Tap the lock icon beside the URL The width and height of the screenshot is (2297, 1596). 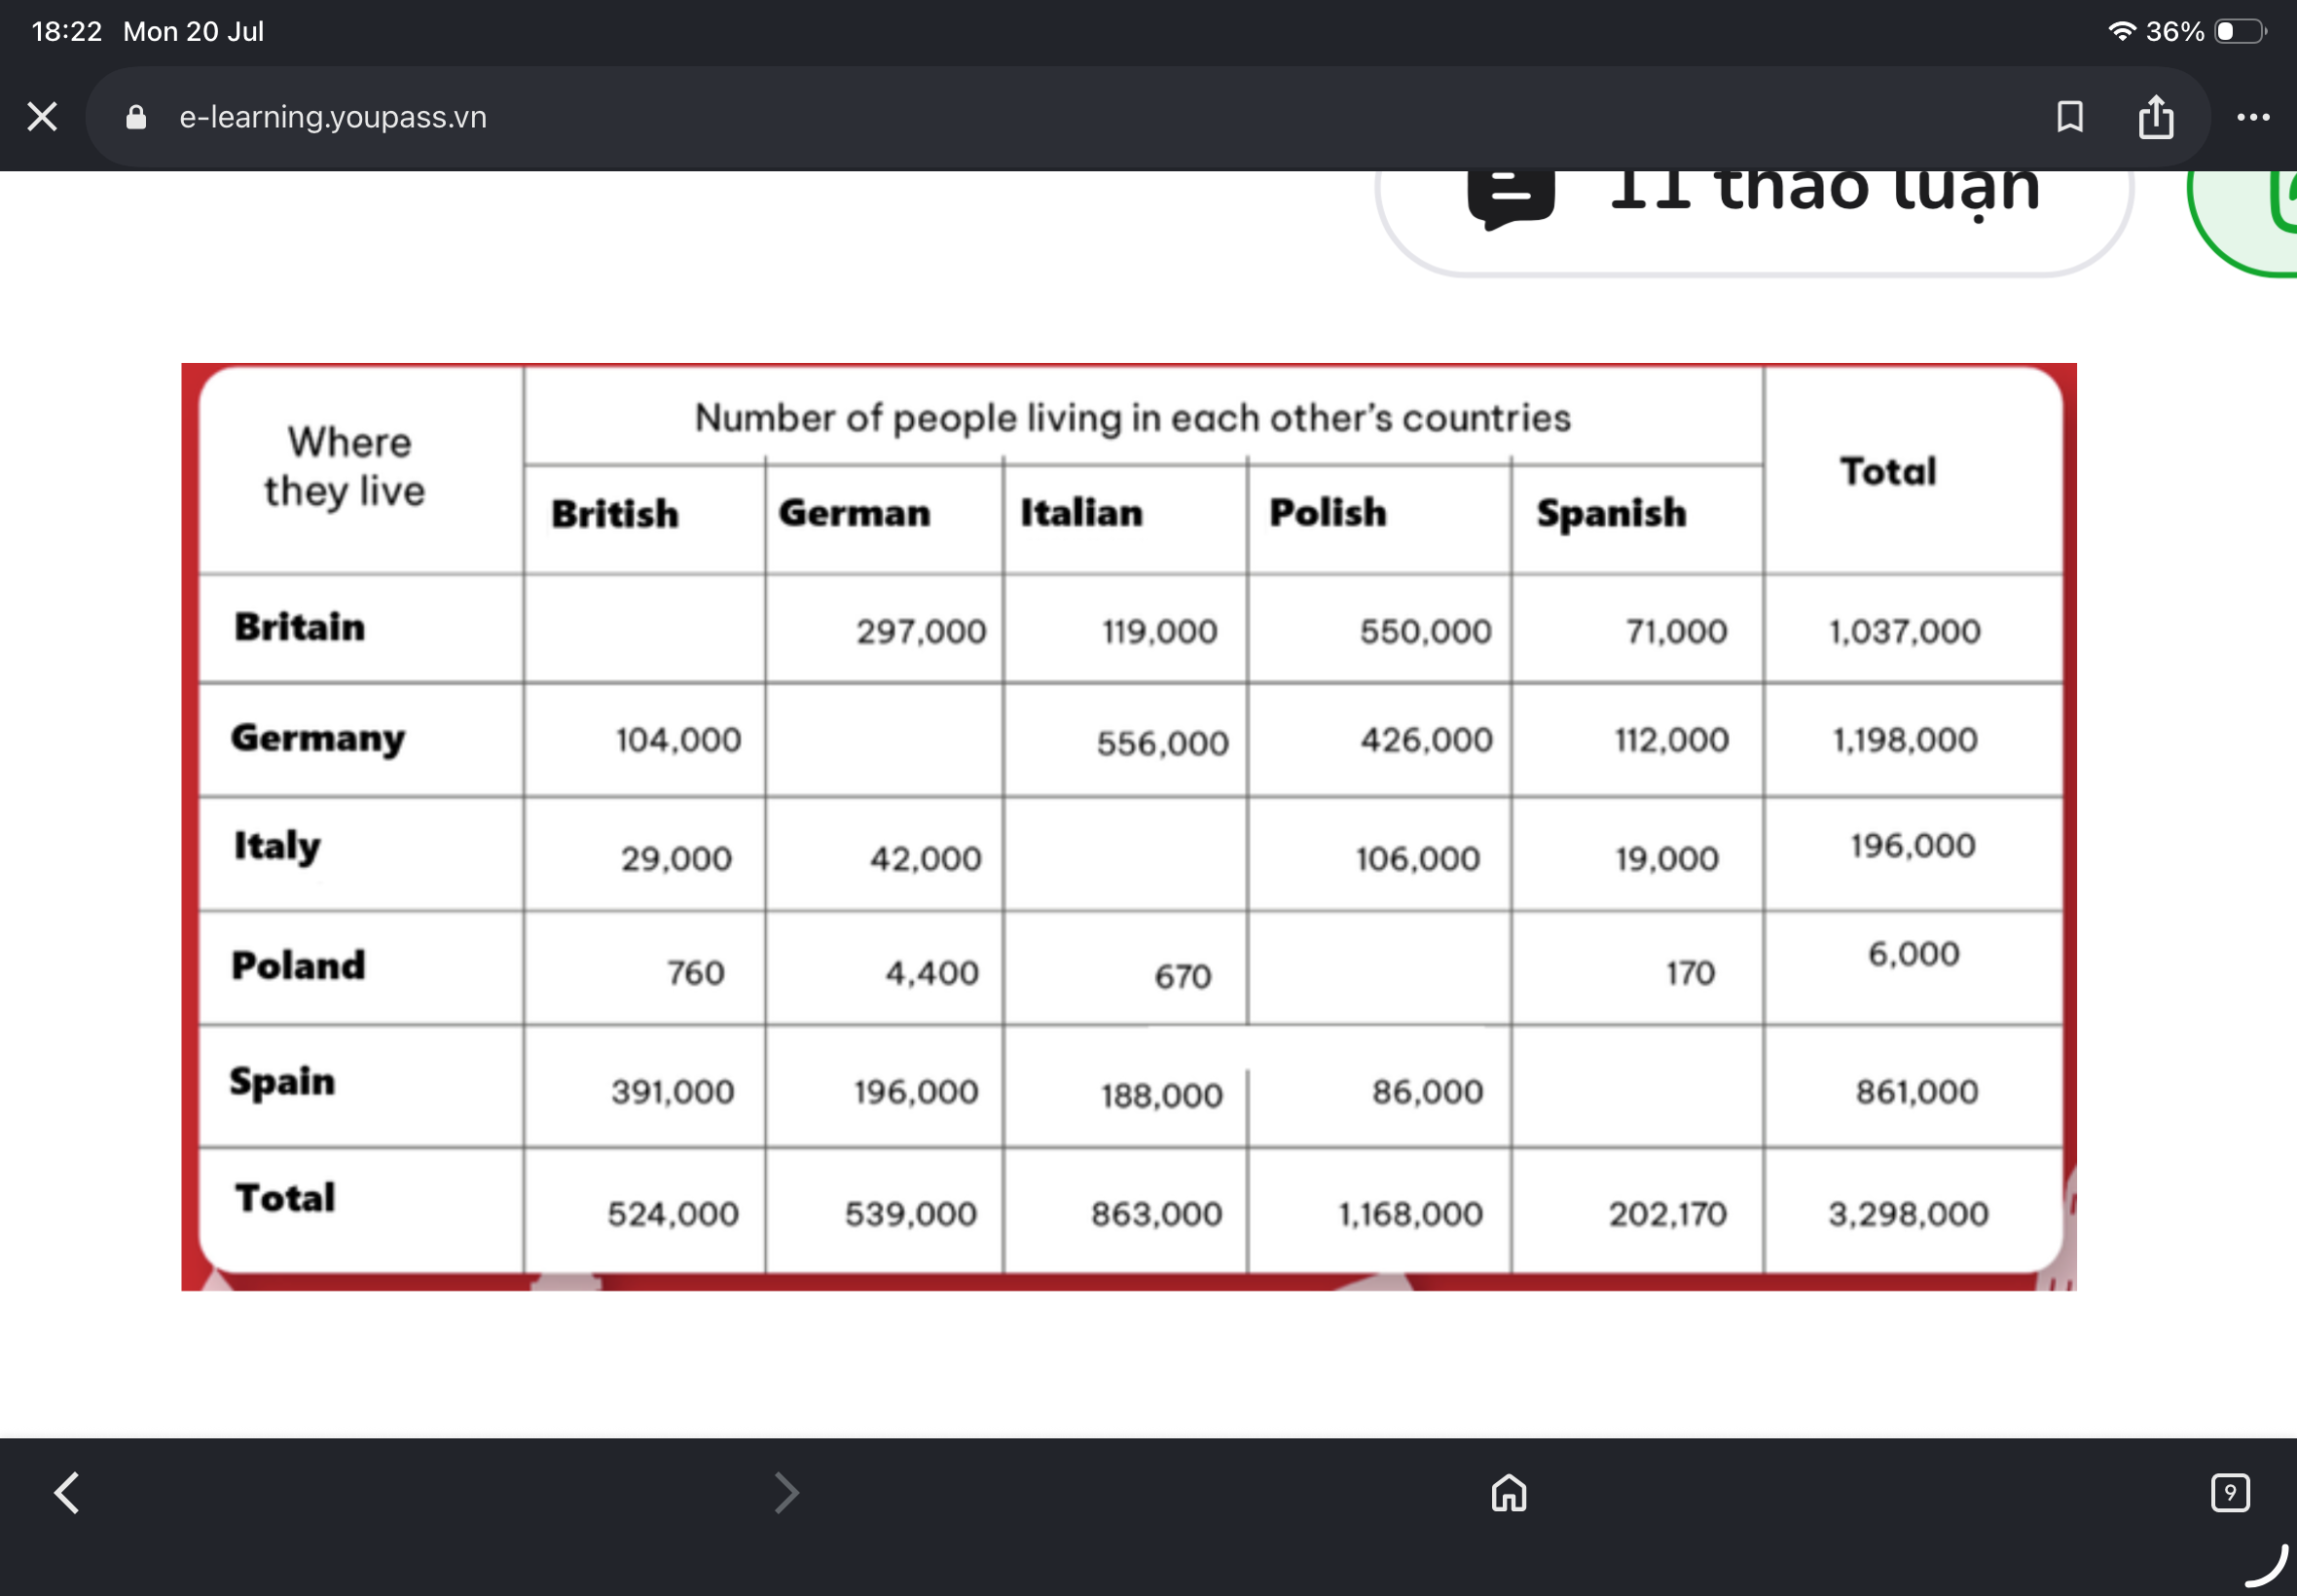tap(136, 117)
